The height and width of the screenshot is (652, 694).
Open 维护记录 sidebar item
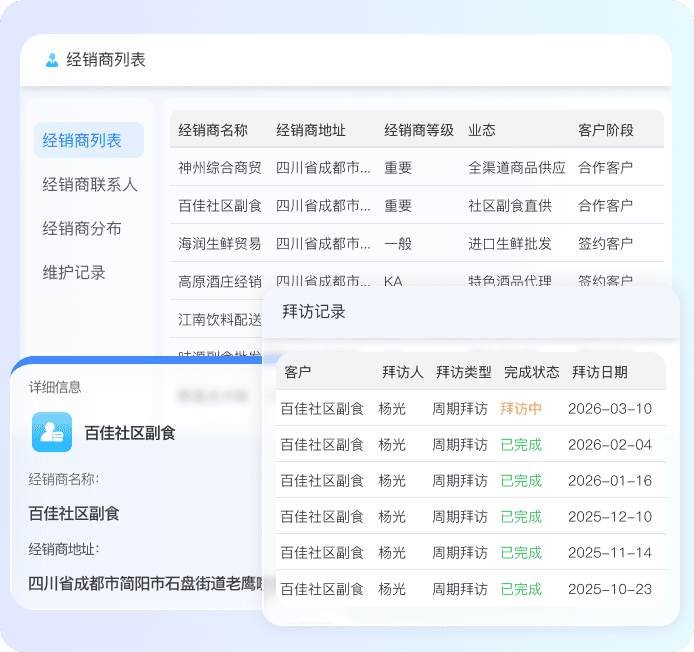coord(74,273)
